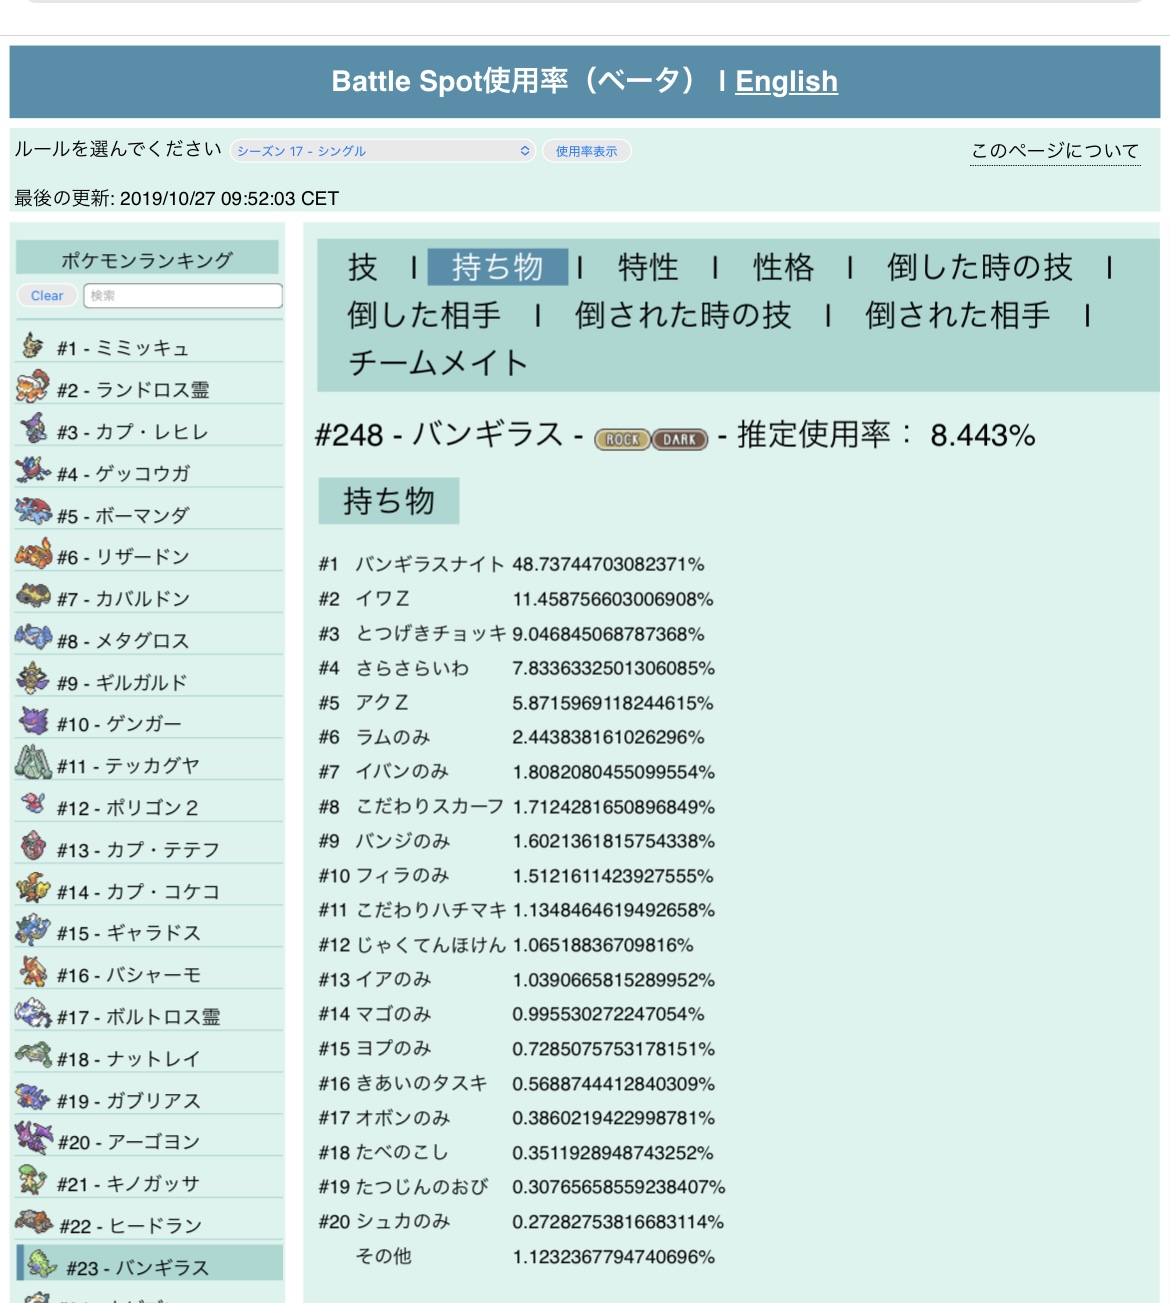Click the English language link

pos(787,82)
